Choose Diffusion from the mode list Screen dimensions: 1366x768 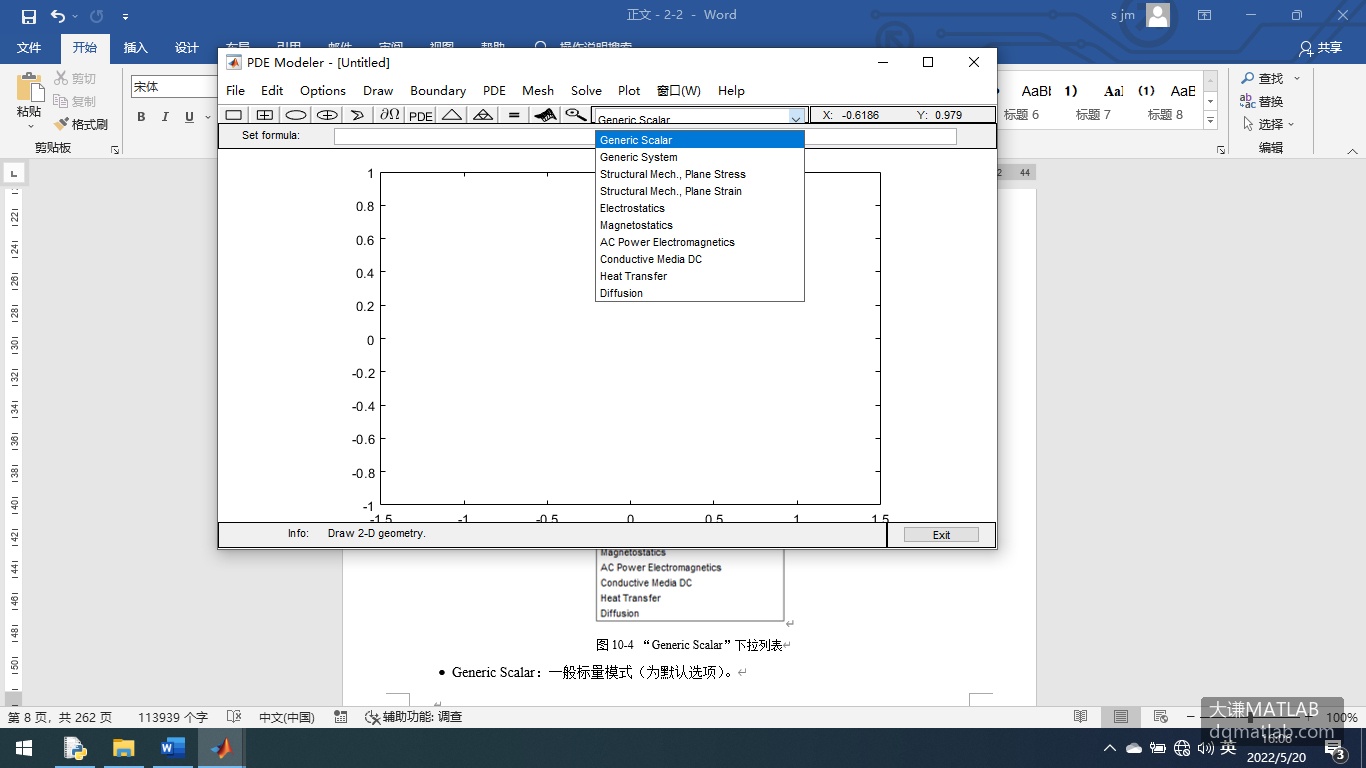tap(700, 293)
